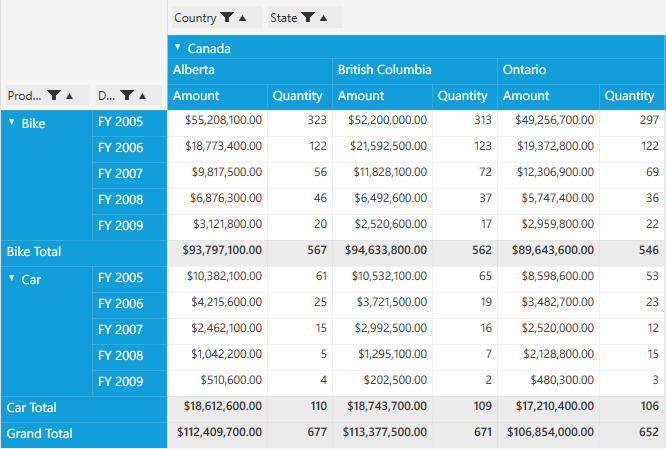
Task: Open the Country field filter icon
Action: [x=227, y=17]
